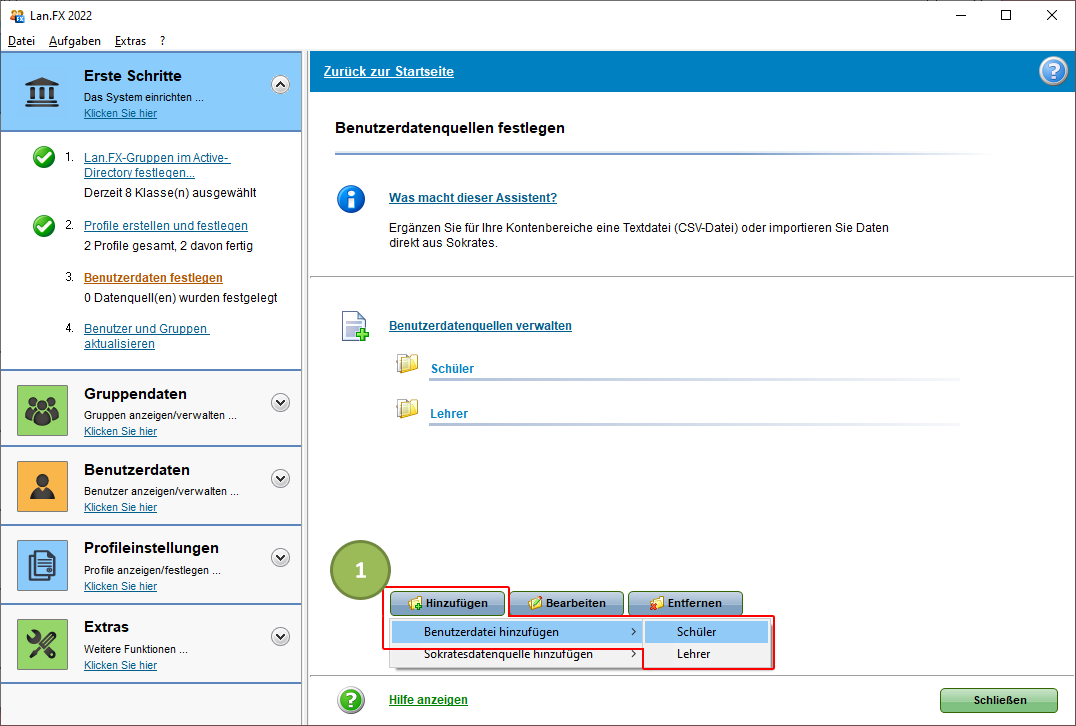Click the Benutzerdaten person icon

[x=43, y=487]
